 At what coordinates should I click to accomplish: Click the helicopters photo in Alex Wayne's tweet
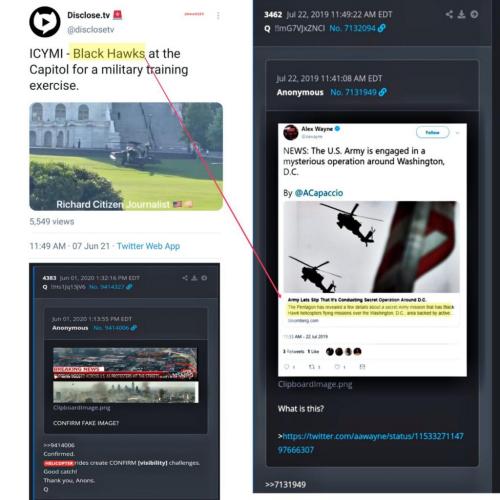(x=371, y=247)
